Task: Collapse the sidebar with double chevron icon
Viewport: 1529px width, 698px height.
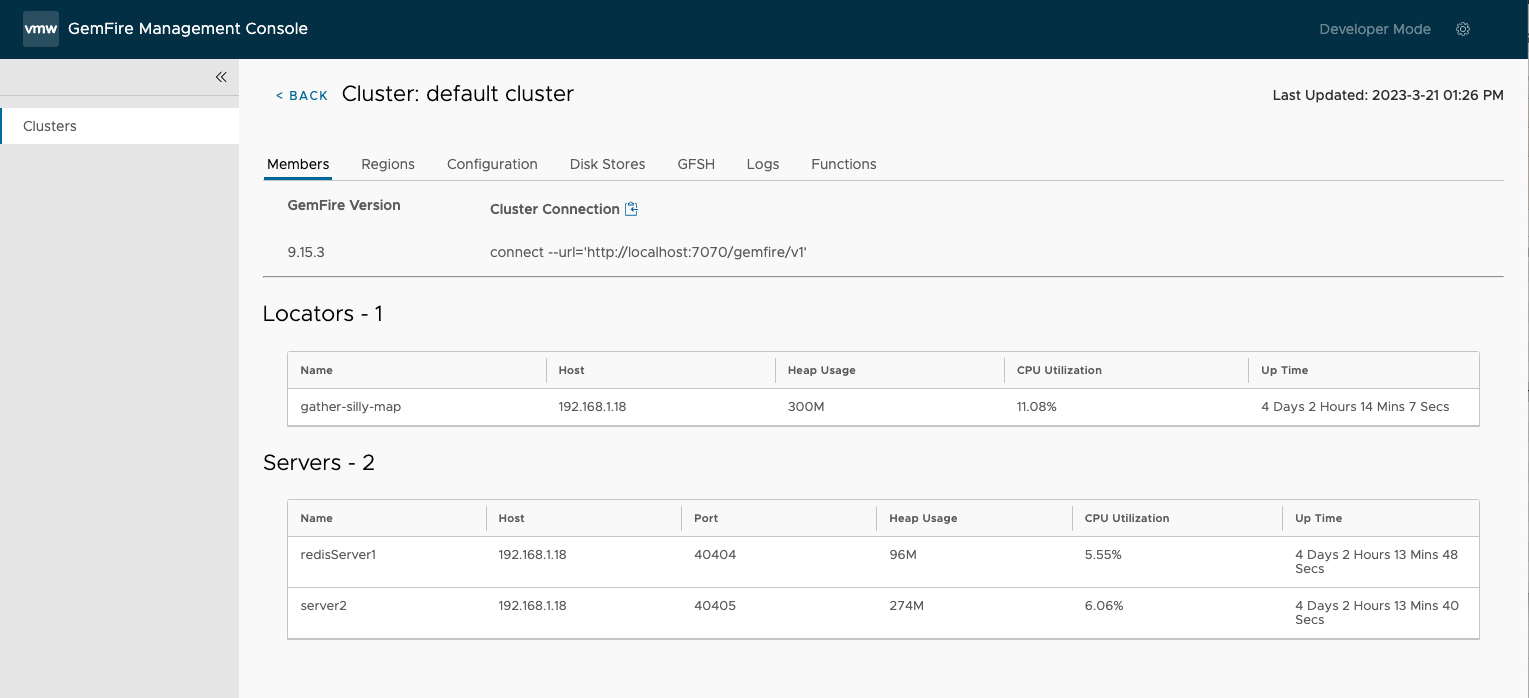Action: click(x=221, y=77)
